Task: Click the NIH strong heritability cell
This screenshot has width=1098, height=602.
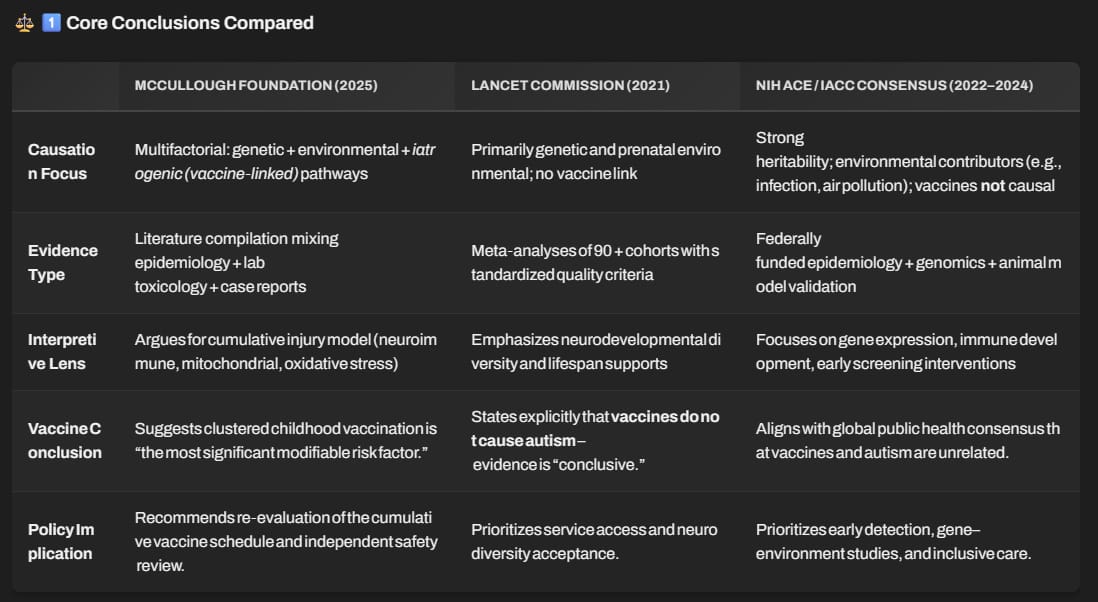Action: 908,162
